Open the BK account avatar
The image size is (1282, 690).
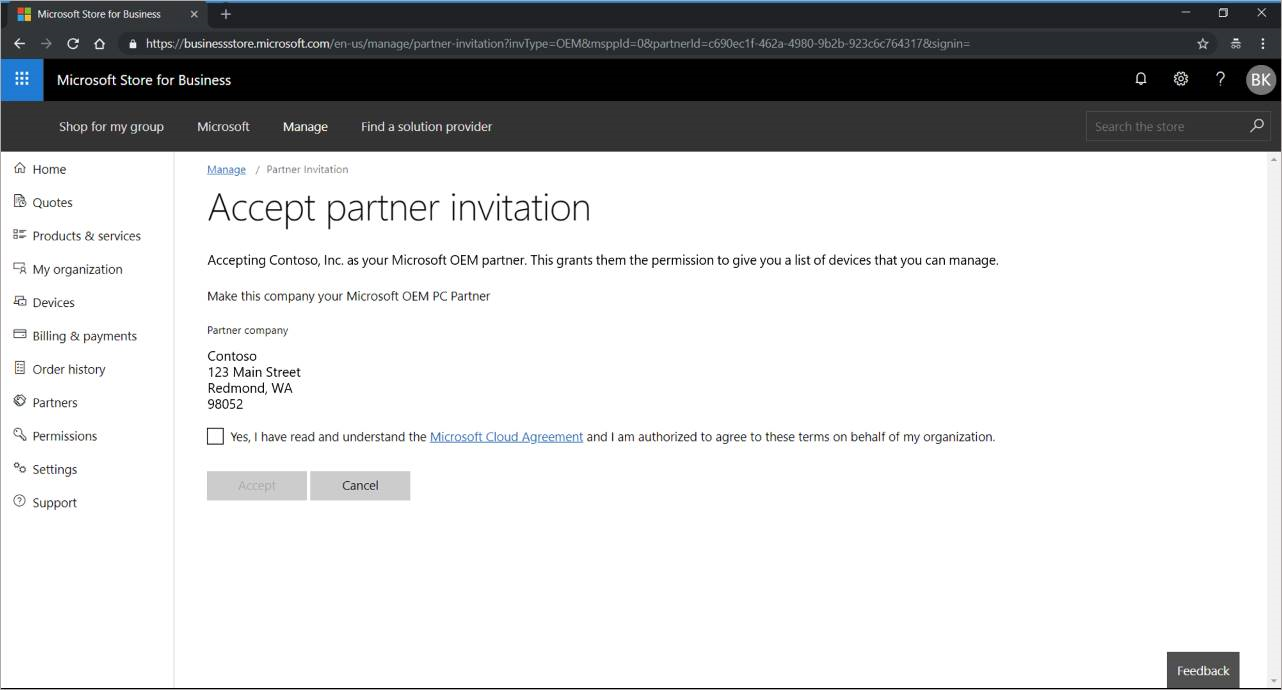1260,80
